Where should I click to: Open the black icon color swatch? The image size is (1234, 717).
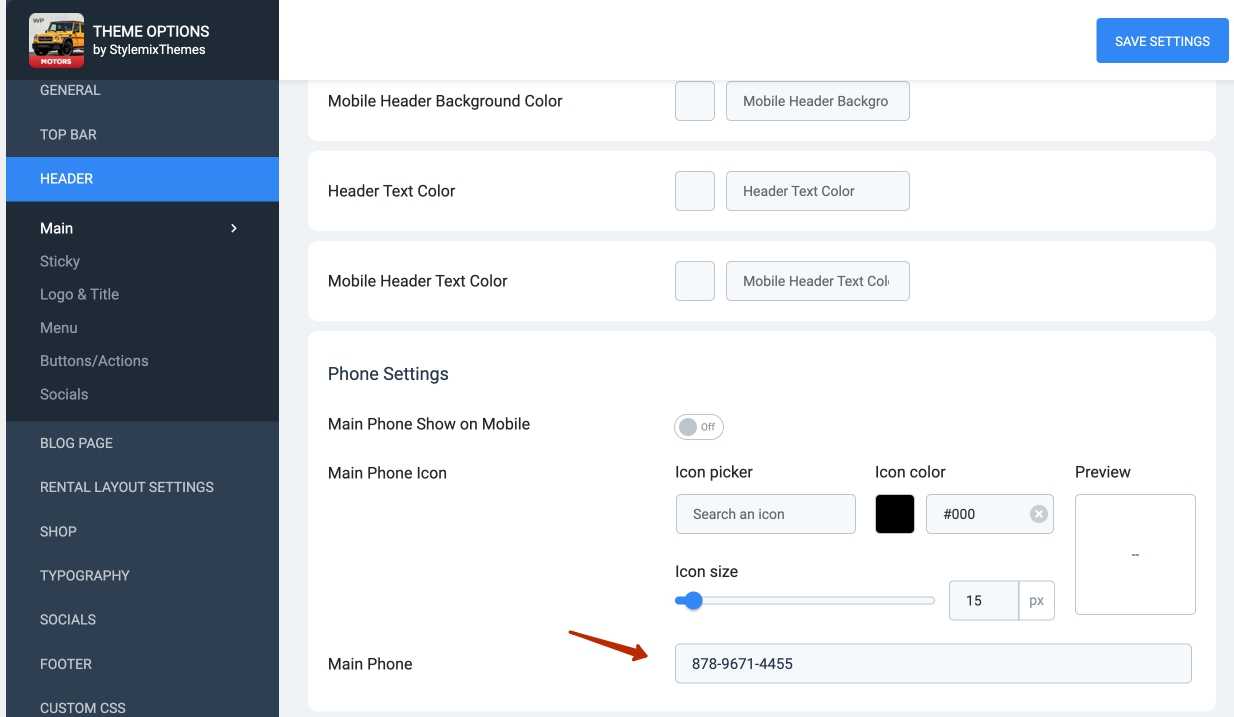(894, 514)
